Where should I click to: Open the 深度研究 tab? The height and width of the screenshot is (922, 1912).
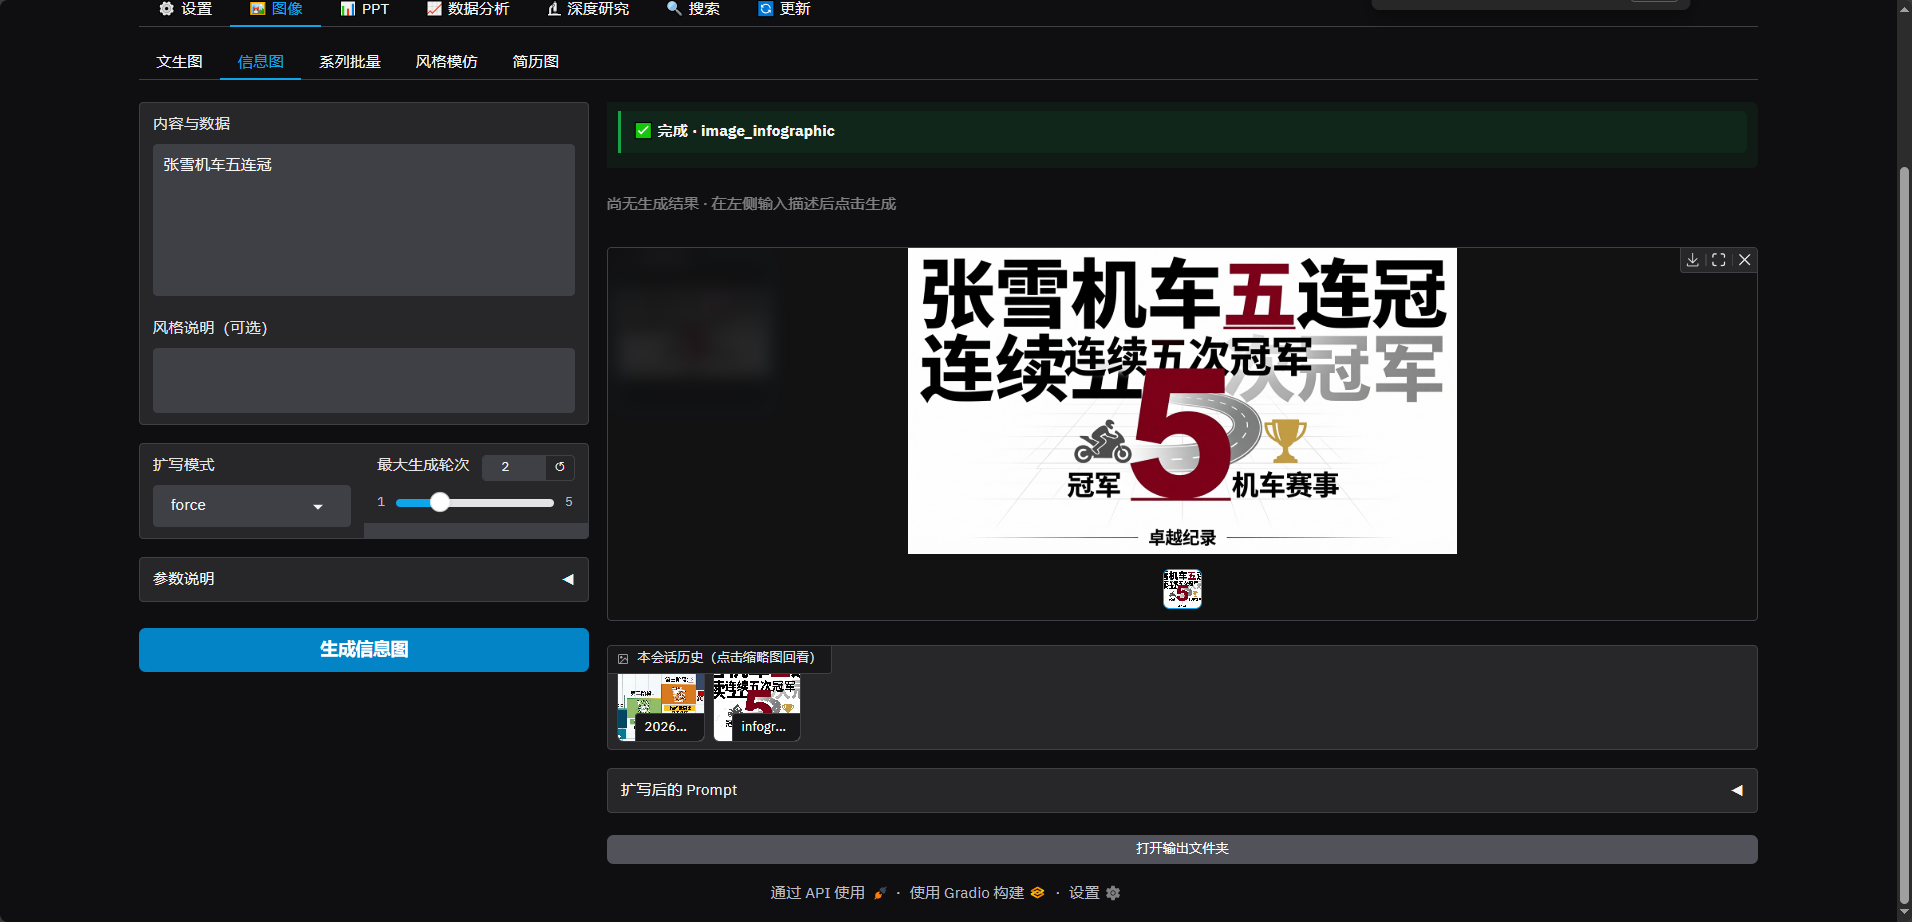(588, 9)
